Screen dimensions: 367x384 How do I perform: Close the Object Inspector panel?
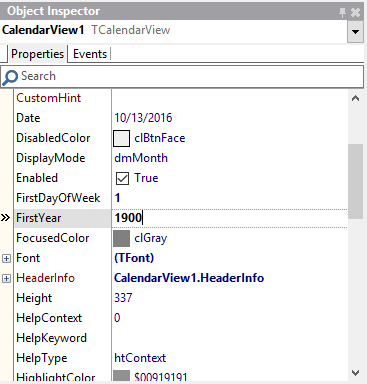point(355,13)
